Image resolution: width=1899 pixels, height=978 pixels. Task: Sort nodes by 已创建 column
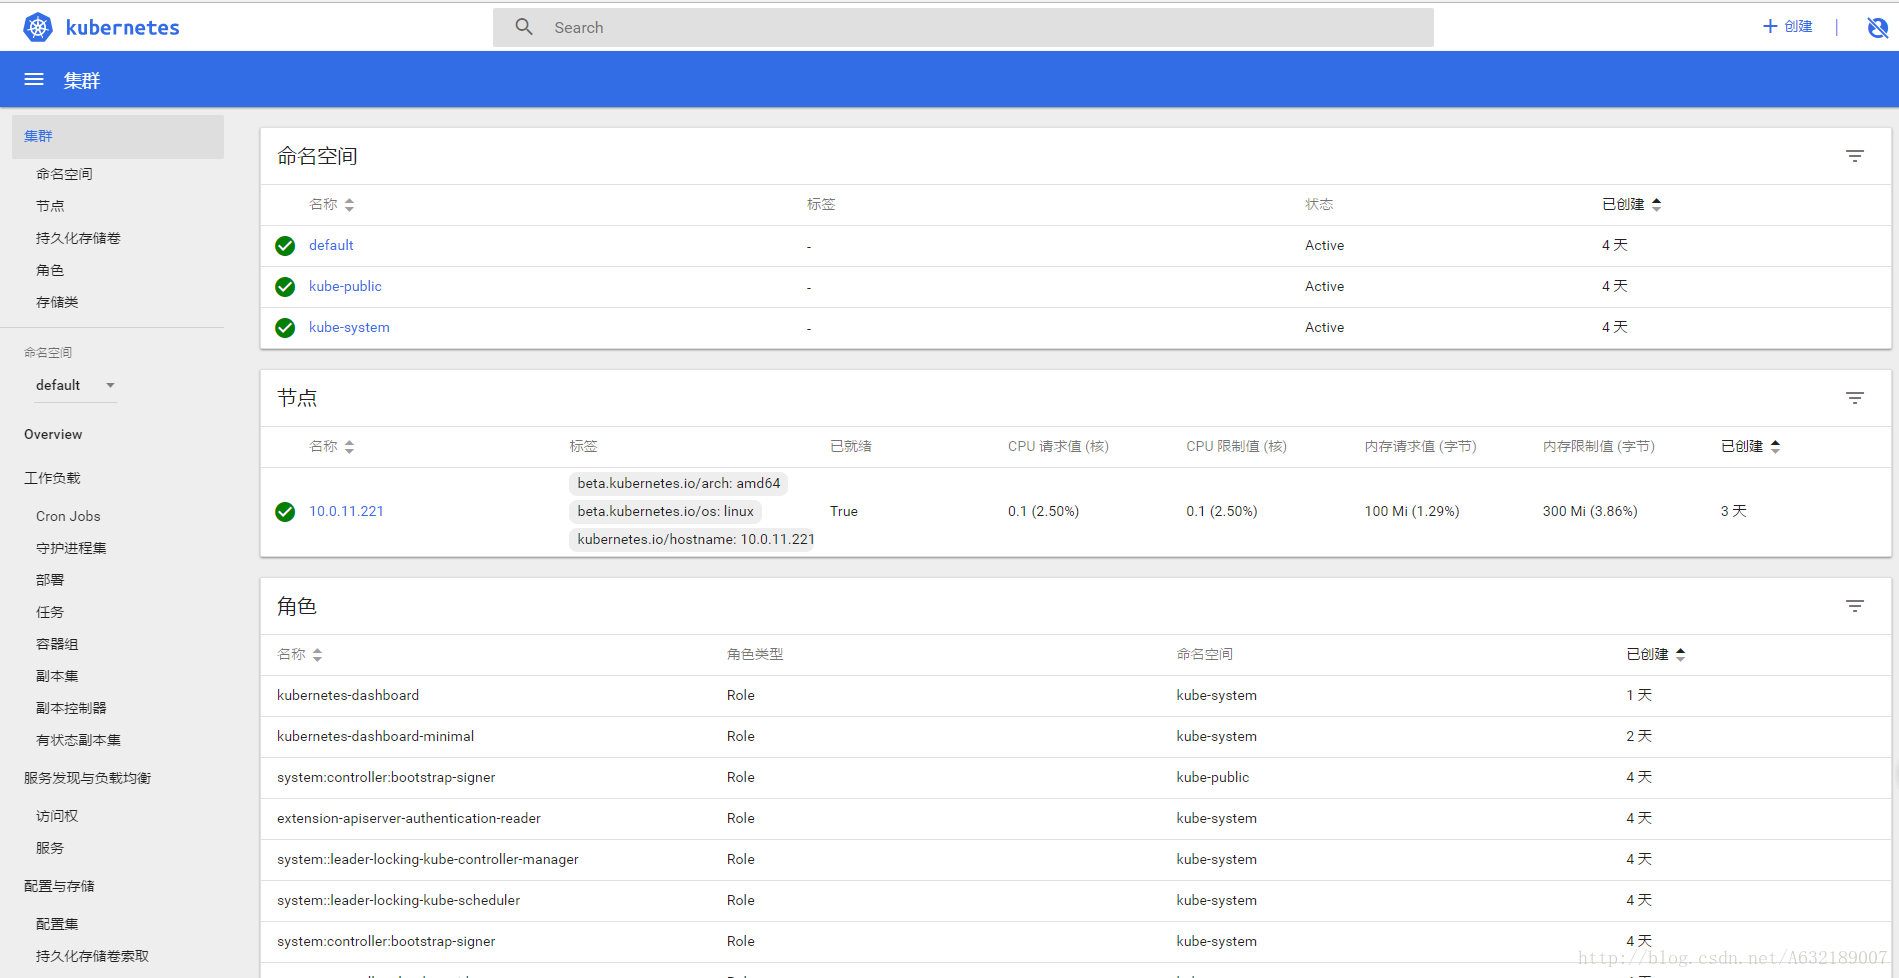tap(1750, 446)
